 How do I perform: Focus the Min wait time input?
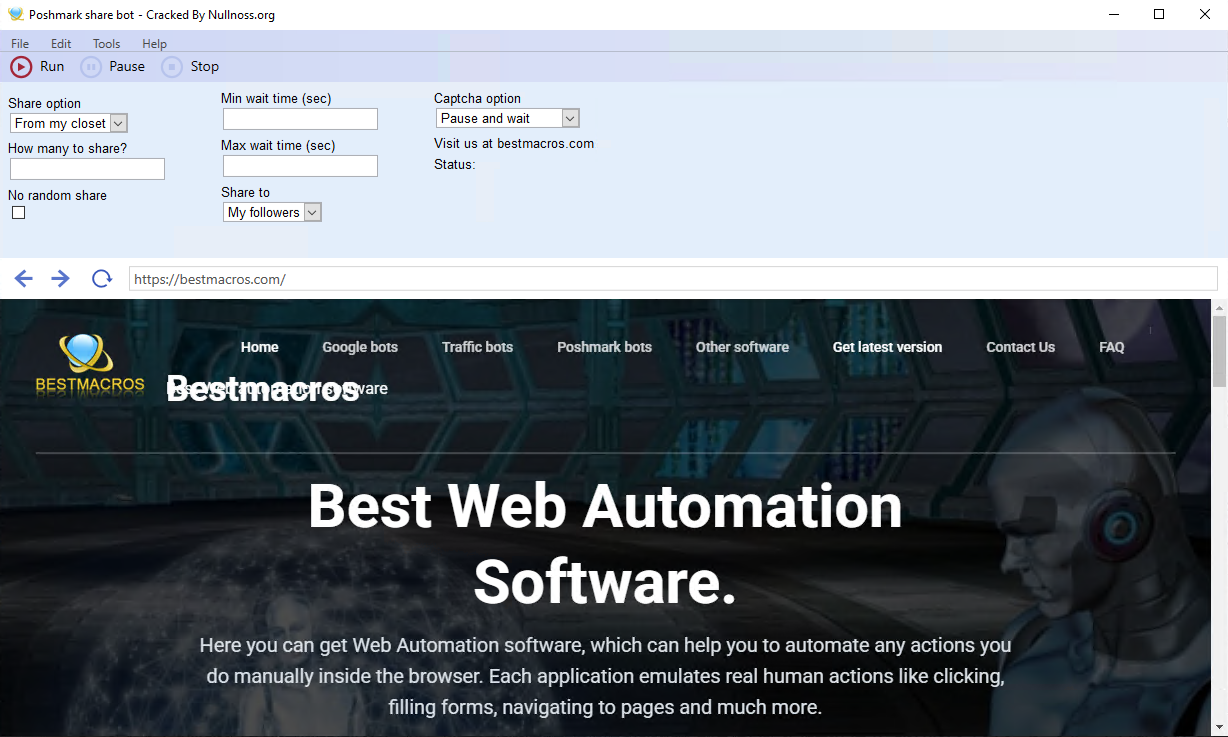pos(300,119)
